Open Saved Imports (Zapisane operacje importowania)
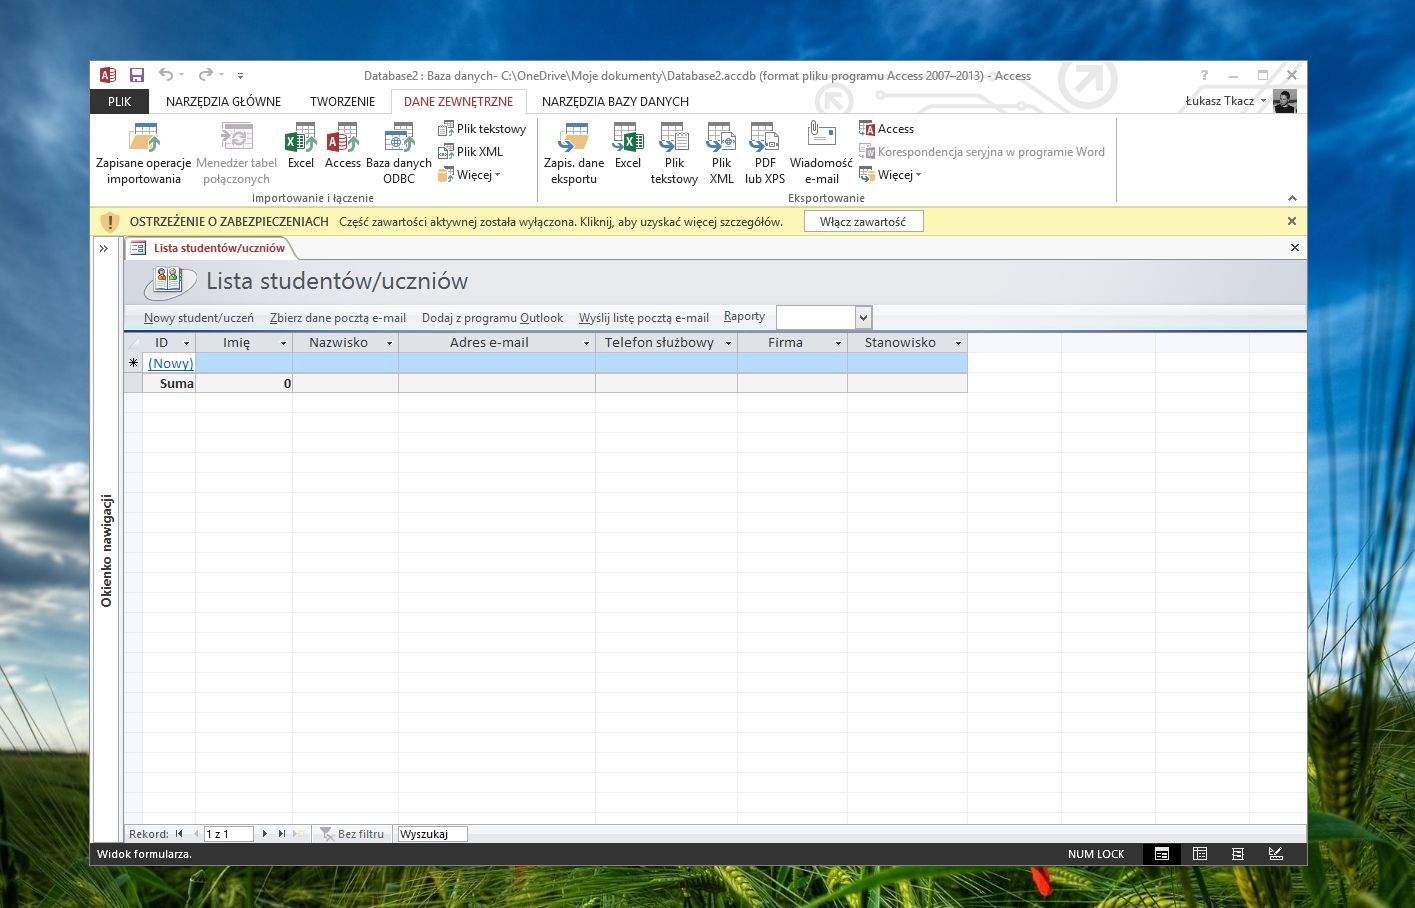The height and width of the screenshot is (908, 1415). pos(143,153)
